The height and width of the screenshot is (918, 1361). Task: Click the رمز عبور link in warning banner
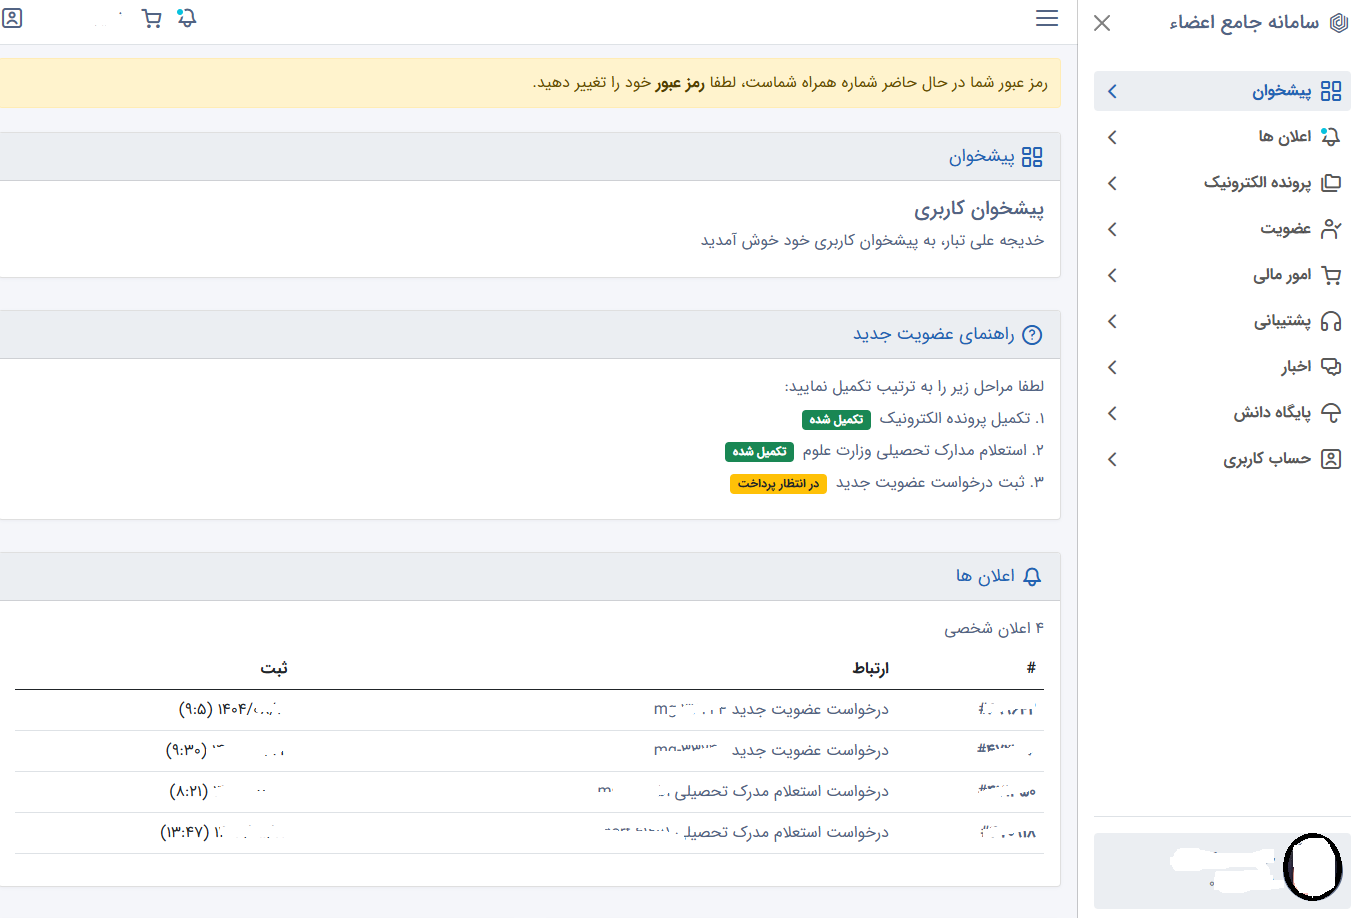pos(680,83)
